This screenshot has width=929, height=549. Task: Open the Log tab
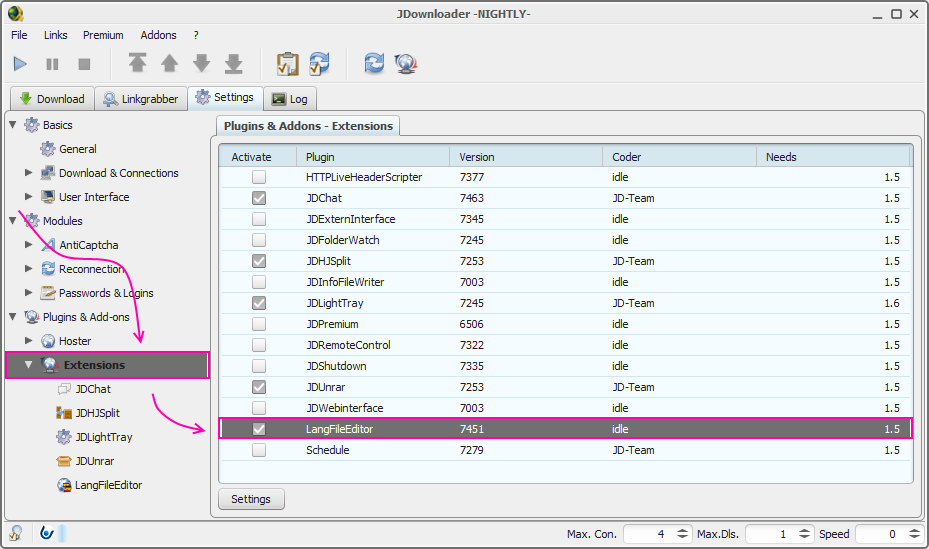pyautogui.click(x=290, y=99)
